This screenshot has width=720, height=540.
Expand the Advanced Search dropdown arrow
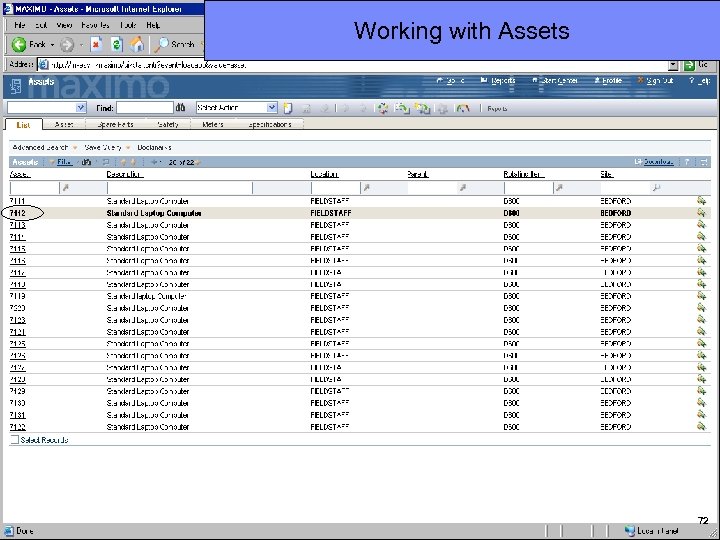click(74, 148)
